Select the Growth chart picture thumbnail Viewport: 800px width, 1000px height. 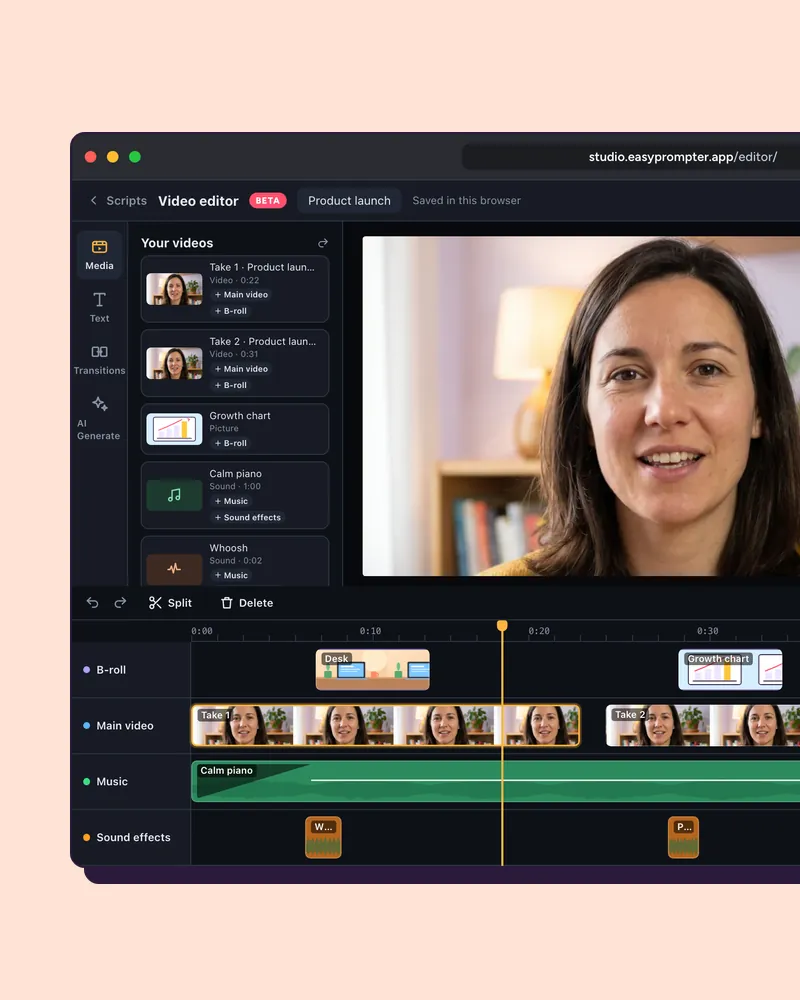(x=174, y=429)
